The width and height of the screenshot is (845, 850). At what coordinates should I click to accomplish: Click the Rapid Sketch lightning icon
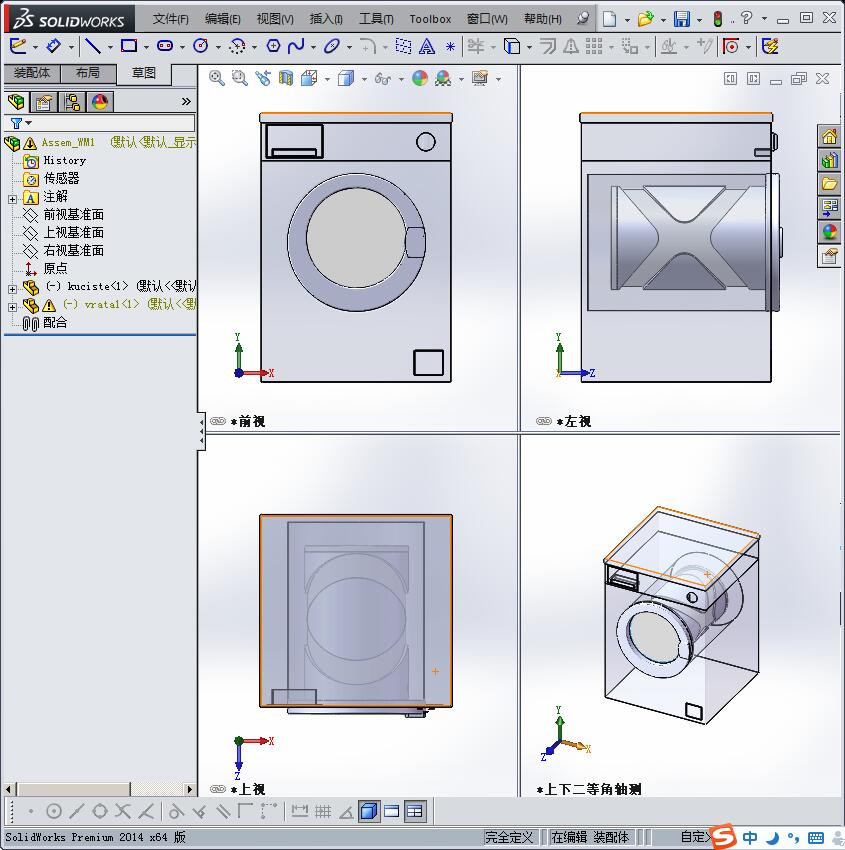(x=770, y=47)
